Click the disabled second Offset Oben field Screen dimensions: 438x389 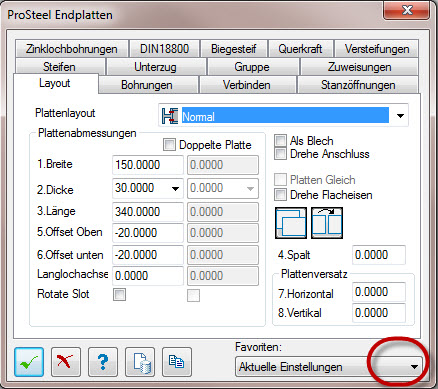click(223, 233)
